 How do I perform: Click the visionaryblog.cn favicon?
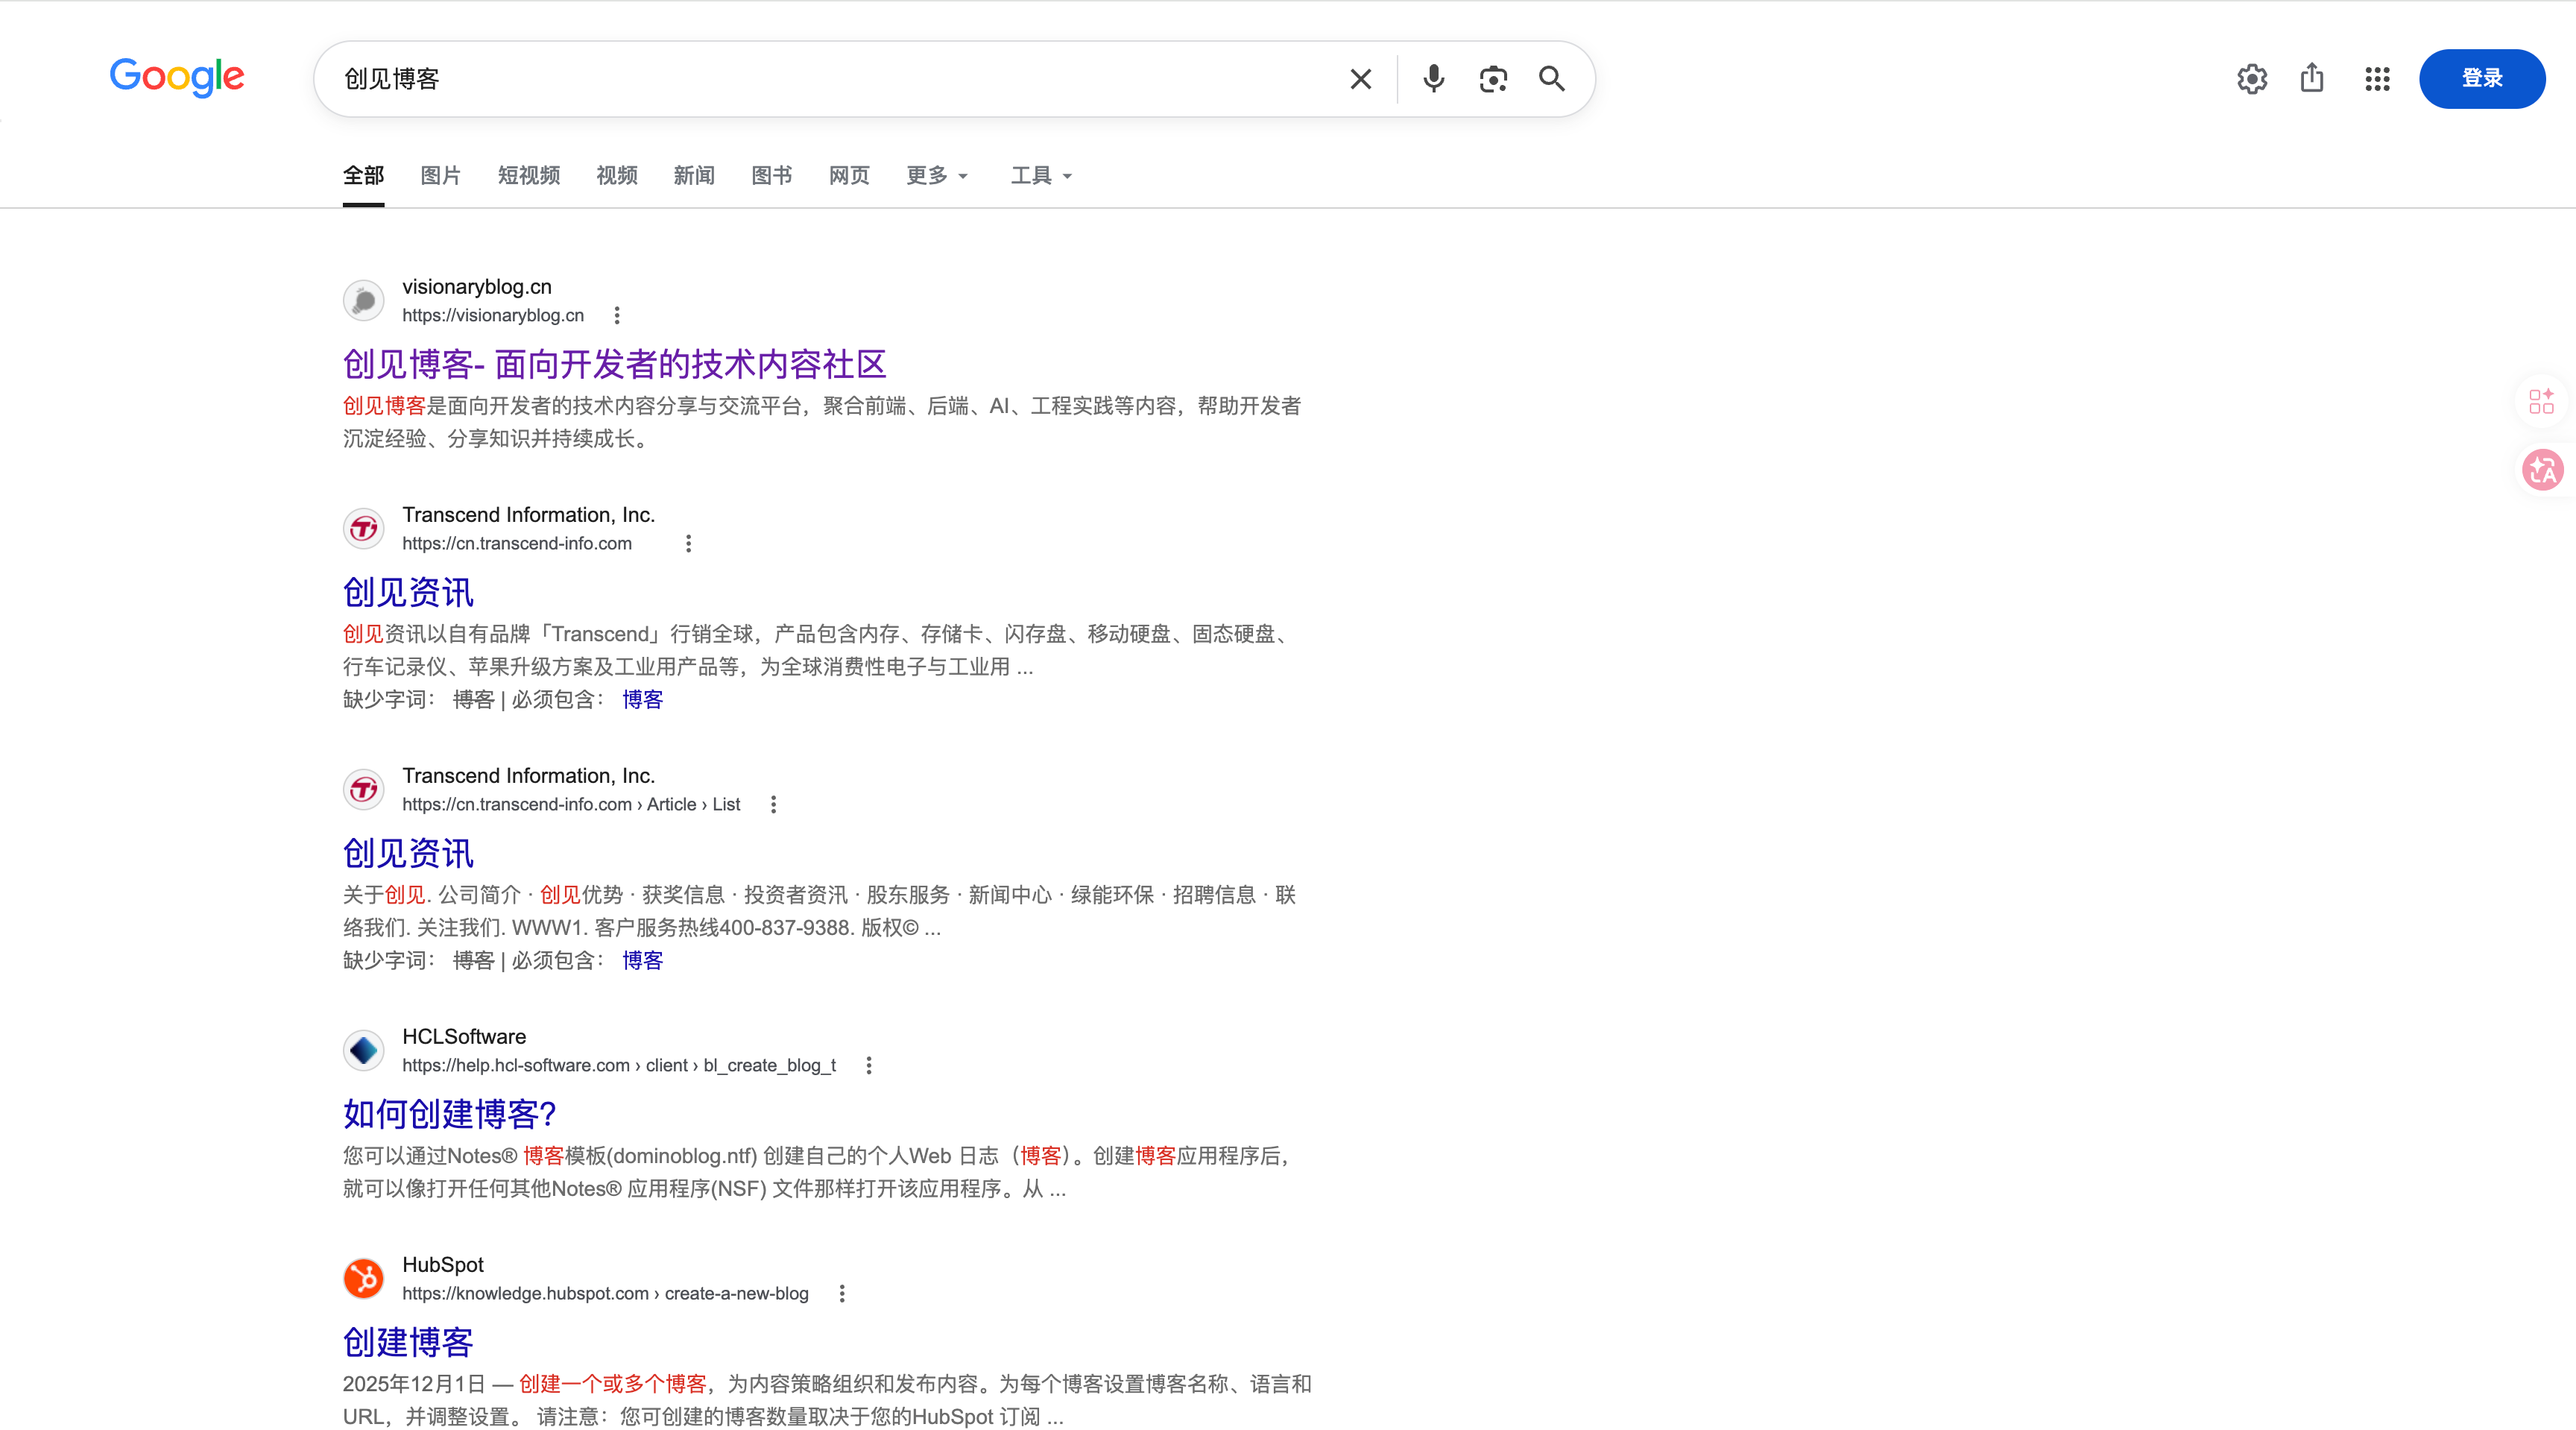pos(364,300)
